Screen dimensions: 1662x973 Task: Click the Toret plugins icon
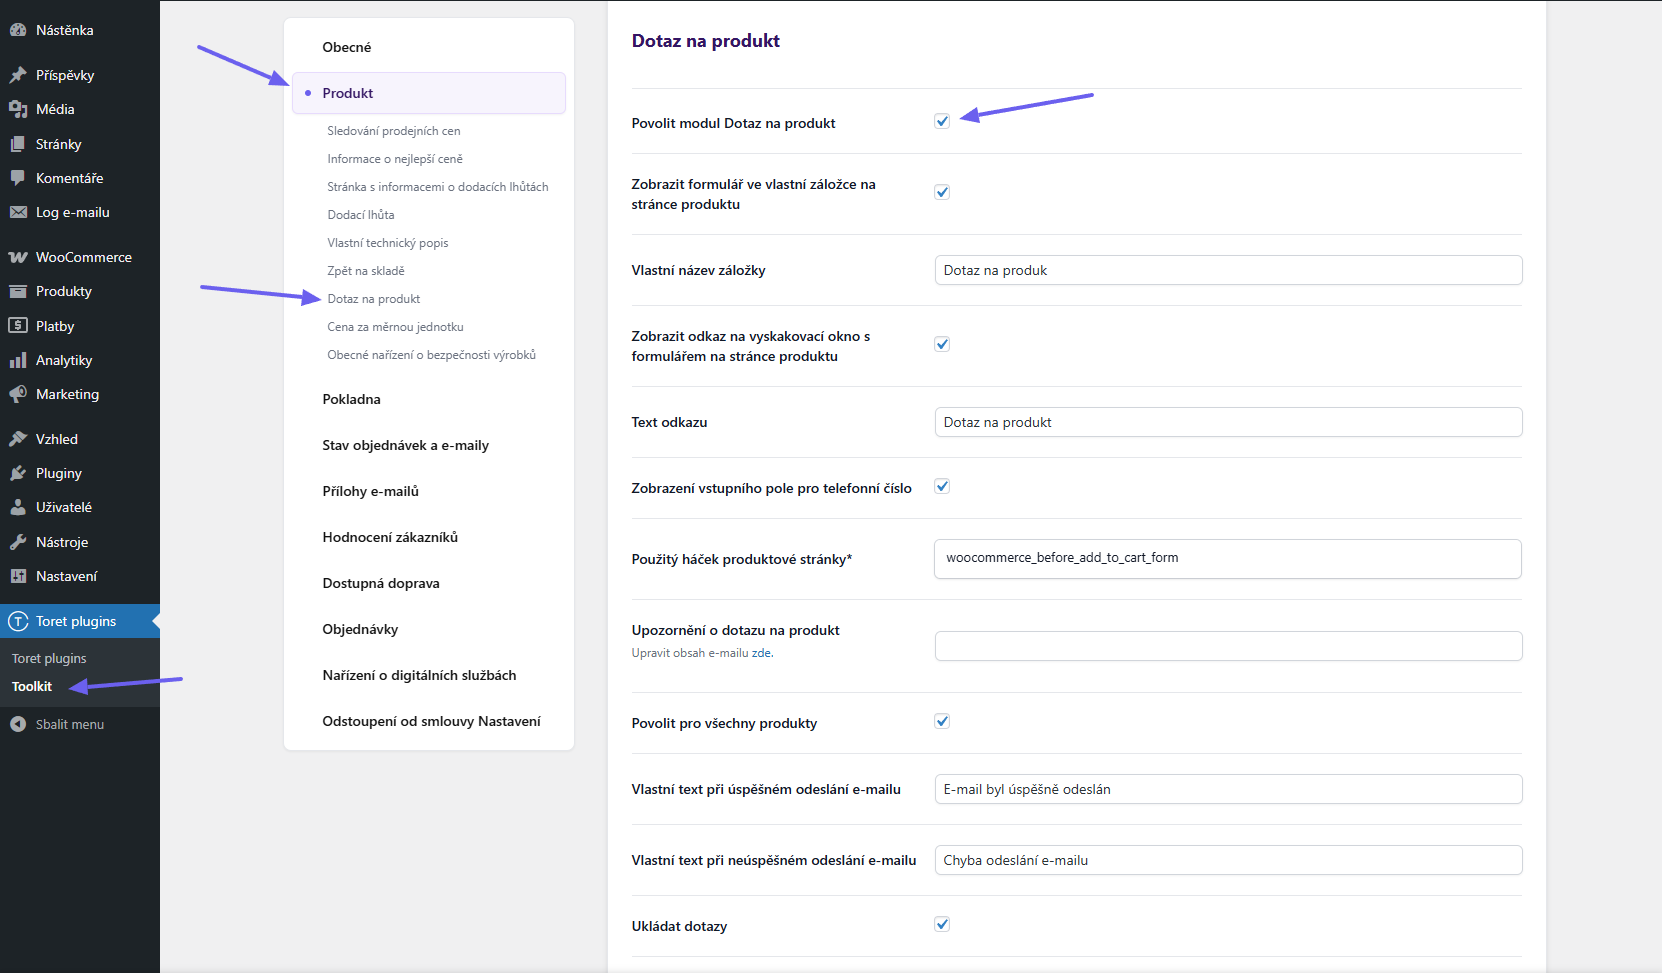pos(18,621)
